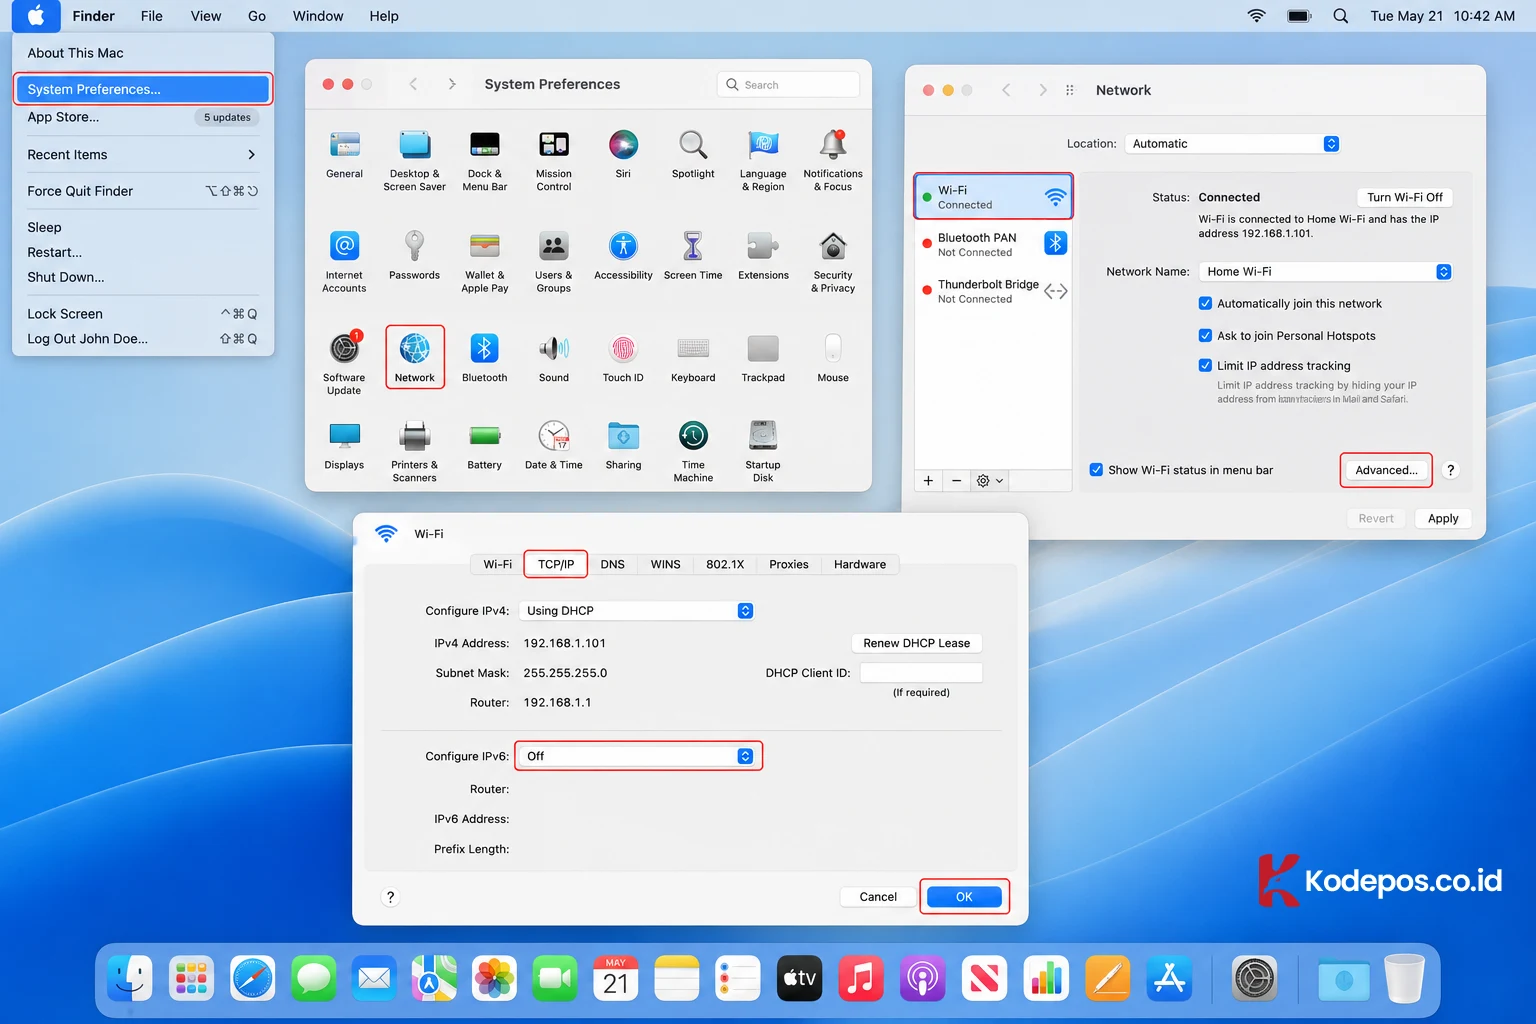Launch Safari from the Dock
1536x1024 pixels.
253,978
